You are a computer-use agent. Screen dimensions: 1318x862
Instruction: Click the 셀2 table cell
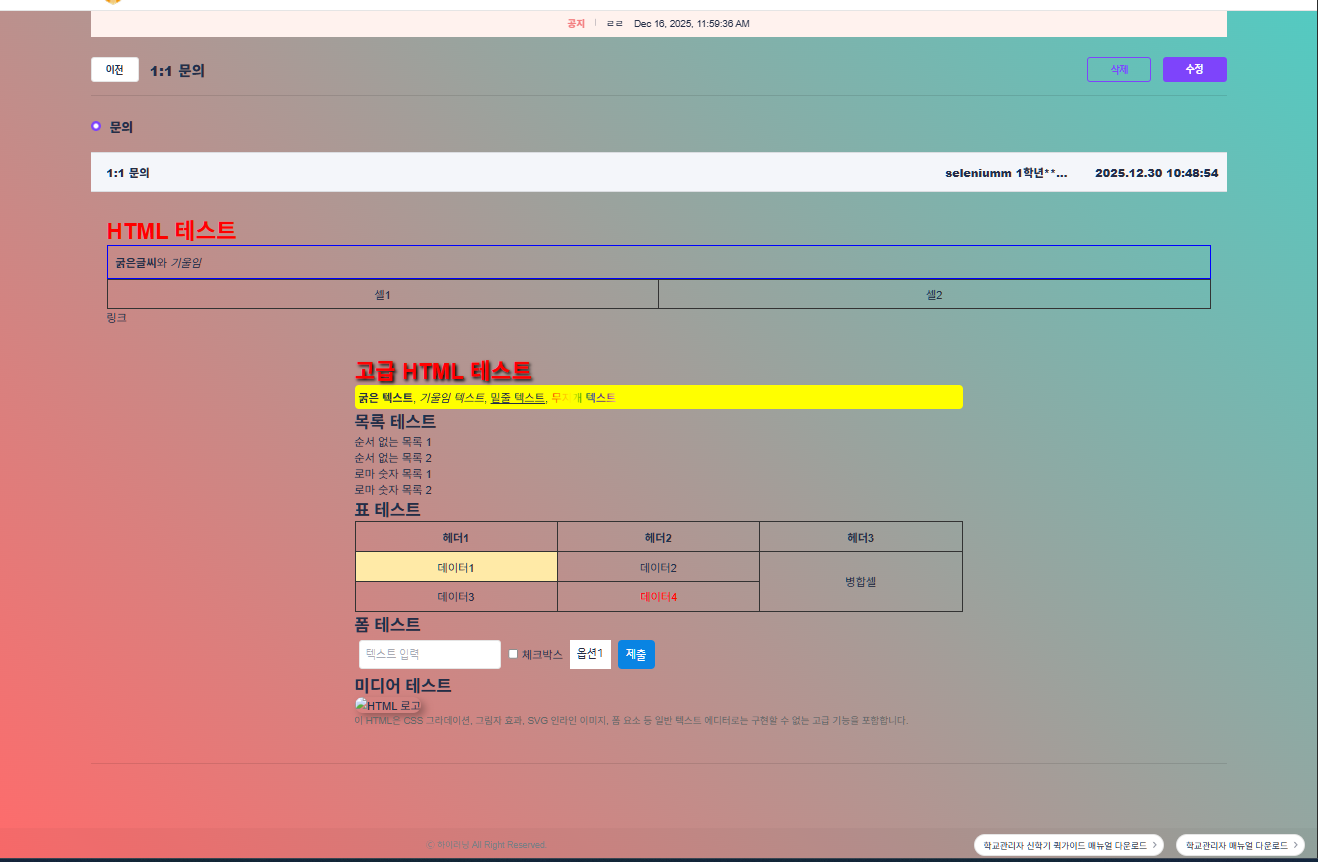(x=933, y=295)
